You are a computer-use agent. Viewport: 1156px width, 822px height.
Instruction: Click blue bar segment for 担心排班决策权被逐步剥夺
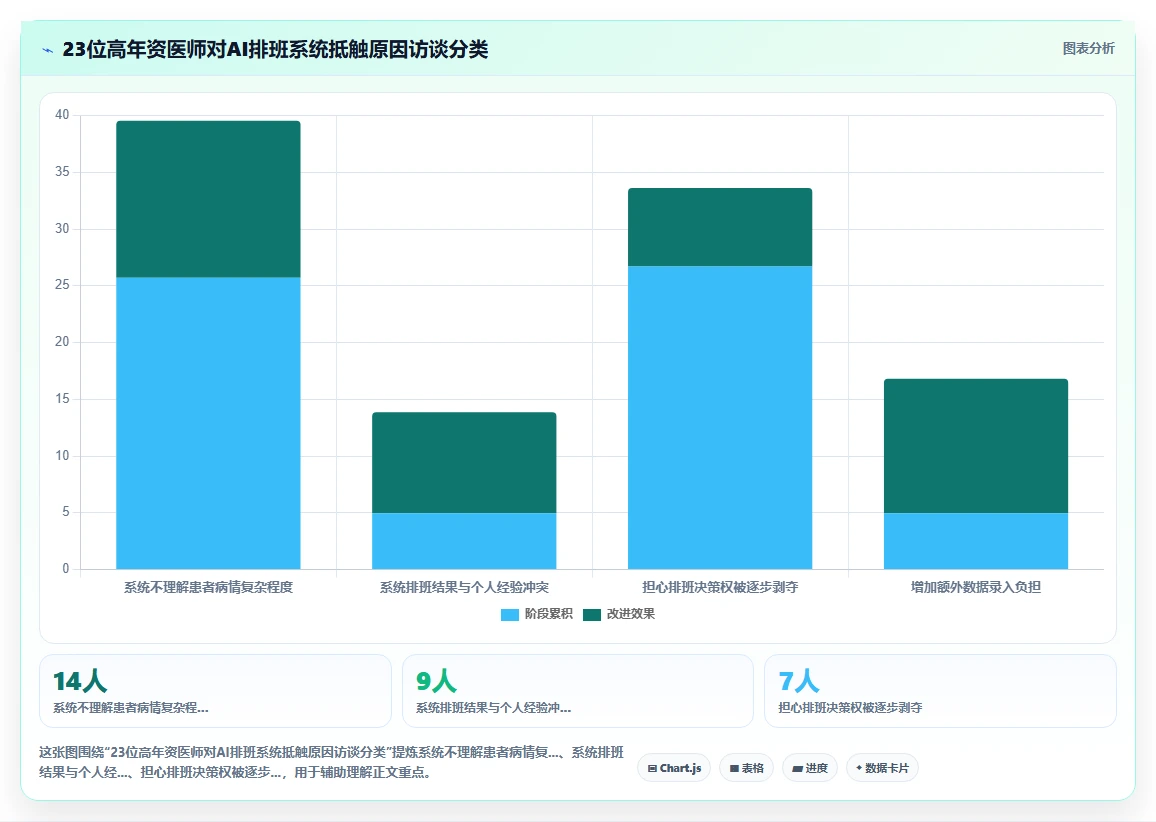[x=720, y=417]
